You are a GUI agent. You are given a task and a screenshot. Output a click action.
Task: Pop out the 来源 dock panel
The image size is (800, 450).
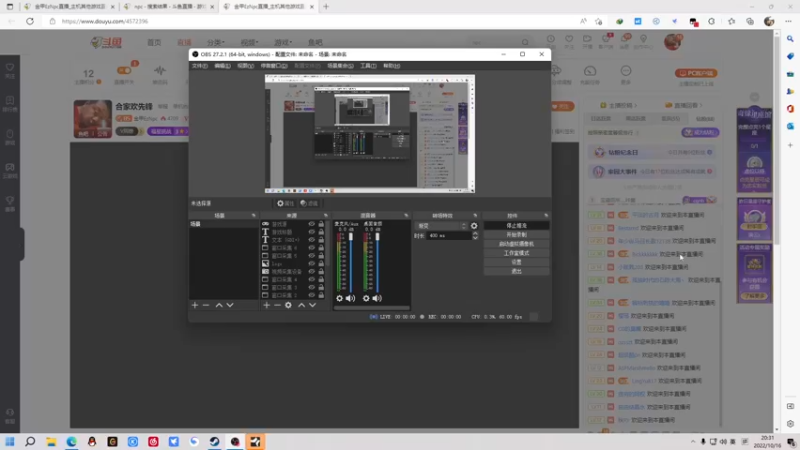click(326, 216)
